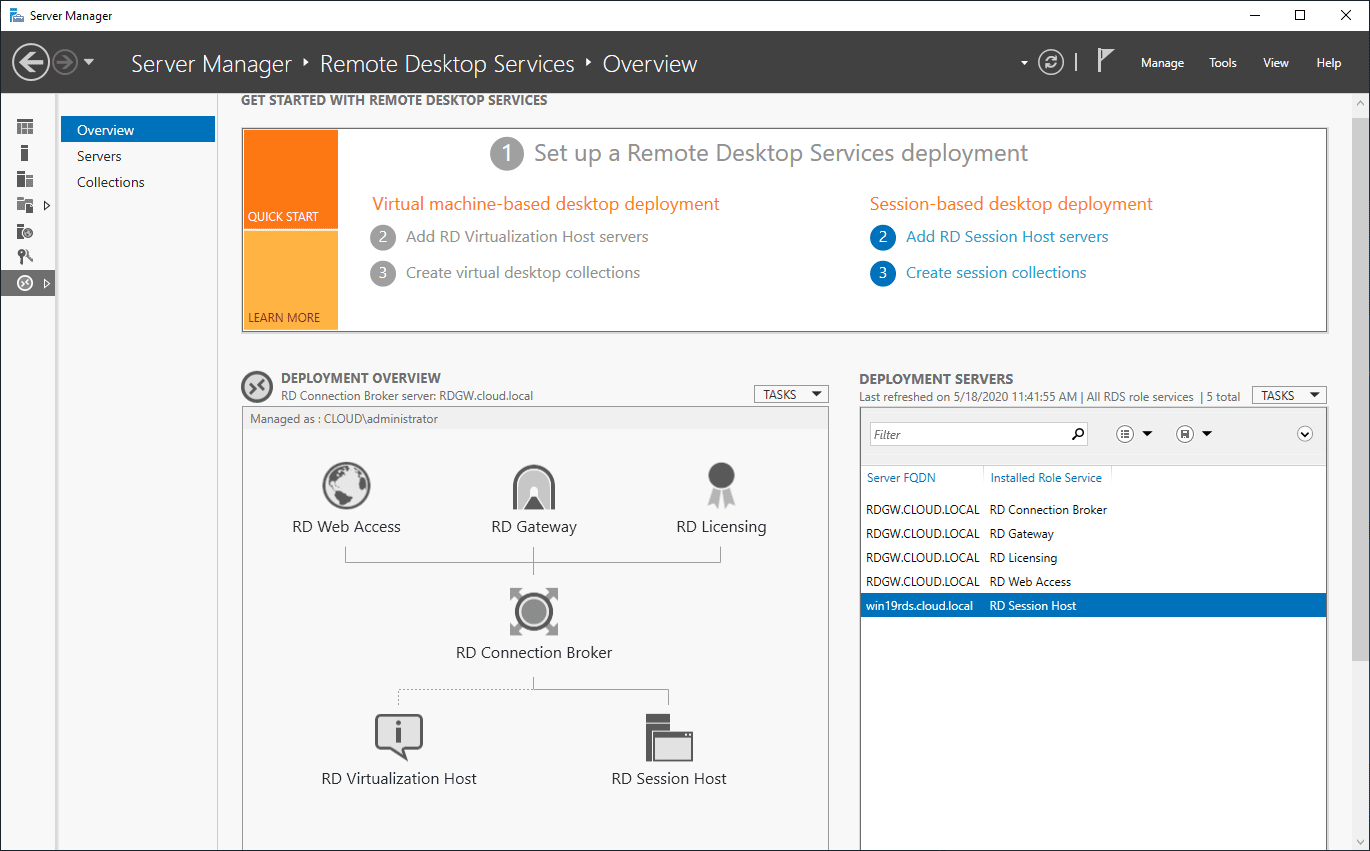Image resolution: width=1370 pixels, height=851 pixels.
Task: Click the RD Web Access deployment icon
Action: 346,486
